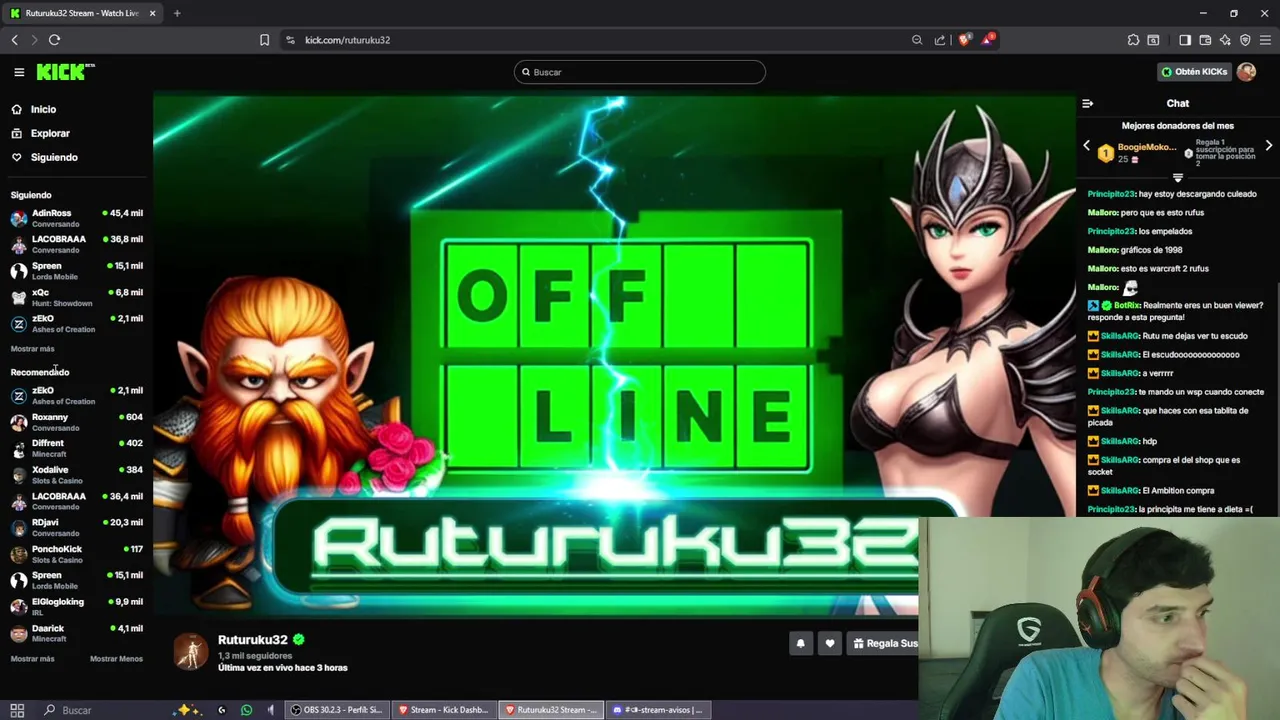Viewport: 1280px width, 720px height.
Task: Show next top donor with right arrow
Action: (x=1268, y=146)
